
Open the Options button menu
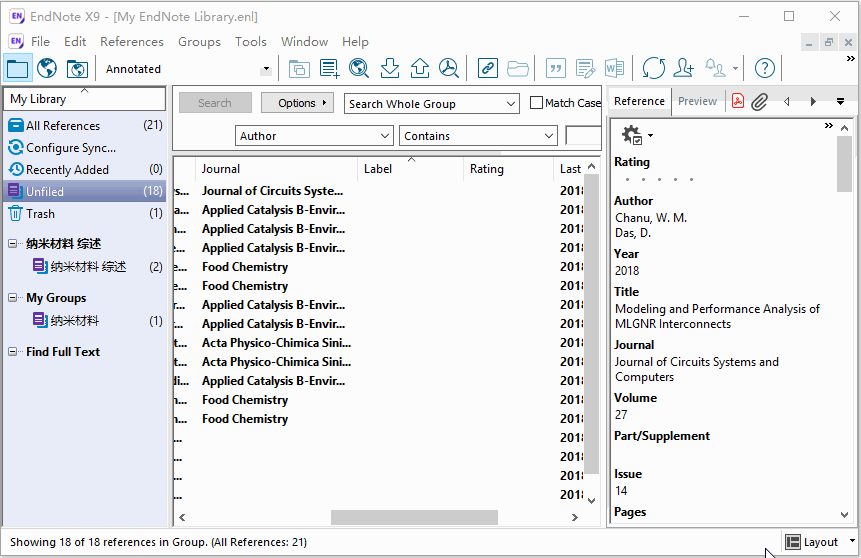click(297, 103)
